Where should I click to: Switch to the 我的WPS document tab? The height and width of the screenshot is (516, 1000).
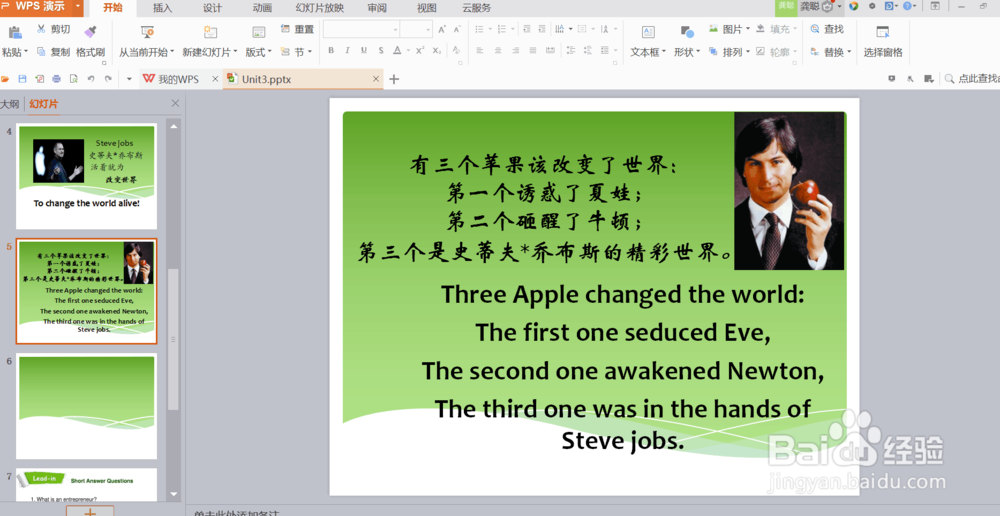(179, 79)
